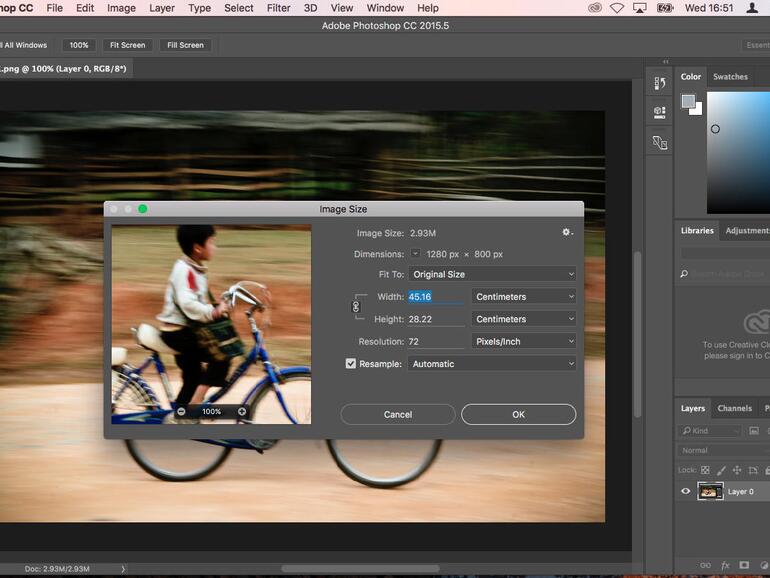The height and width of the screenshot is (578, 770).
Task: Open the Fit To Original Size dropdown
Action: point(492,274)
